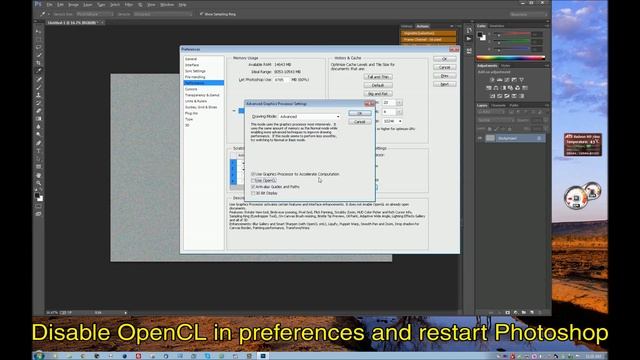Select the Healing Brush tool
Viewport: 640px width, 360px height.
38,79
